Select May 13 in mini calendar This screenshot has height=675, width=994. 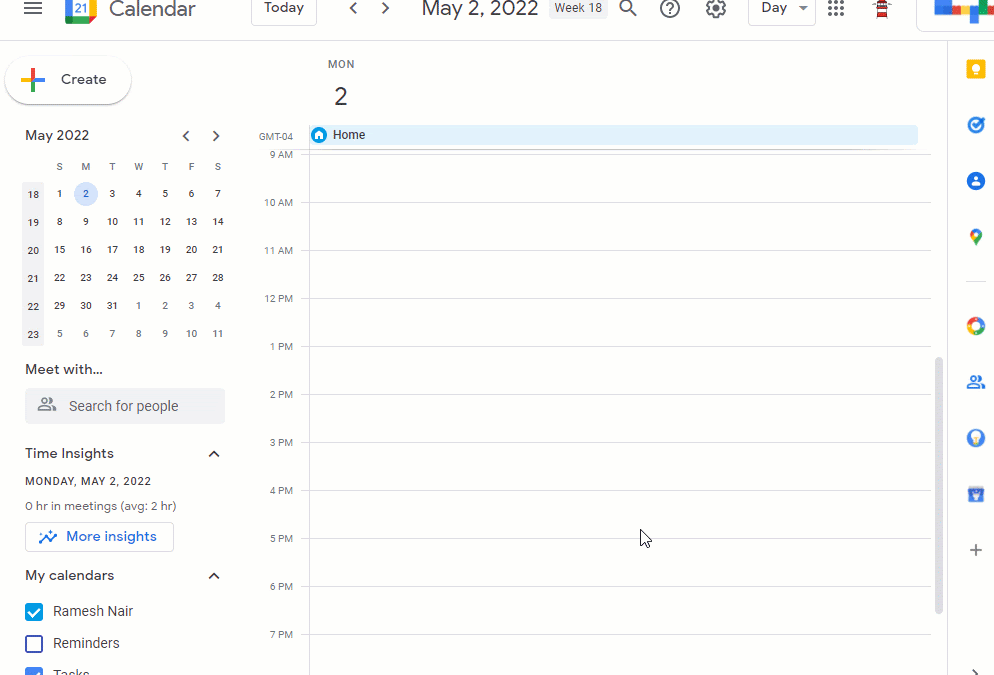[x=191, y=222]
